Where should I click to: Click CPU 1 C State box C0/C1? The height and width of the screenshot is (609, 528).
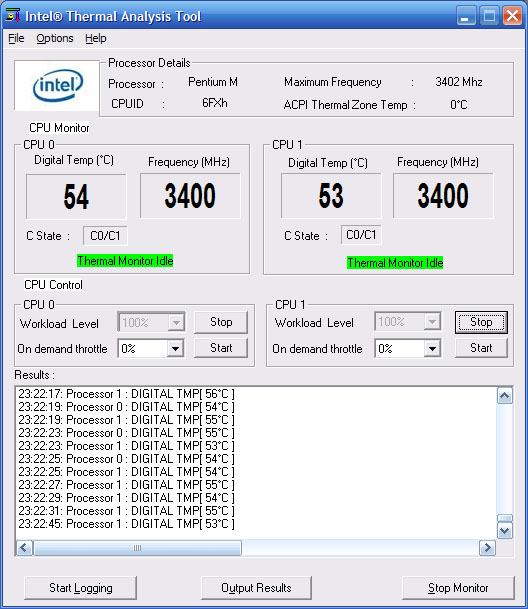[x=361, y=235]
